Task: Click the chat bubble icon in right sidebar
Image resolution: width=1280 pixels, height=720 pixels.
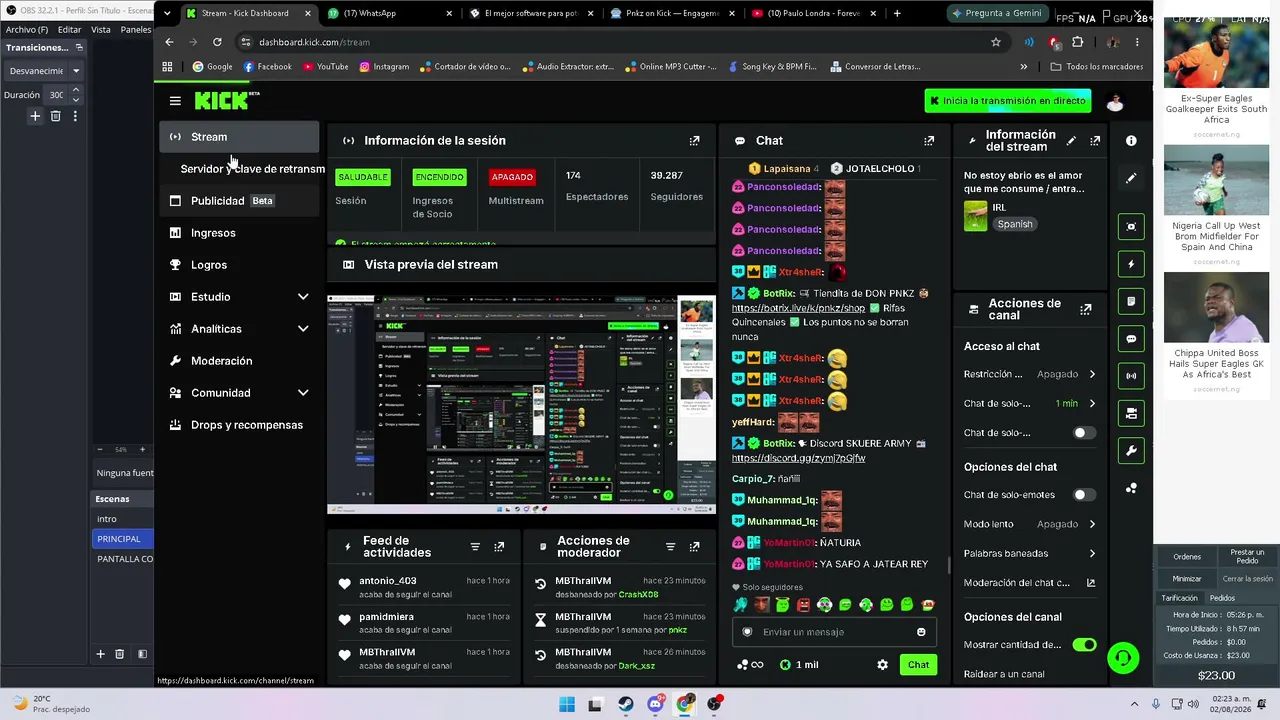Action: [1131, 339]
